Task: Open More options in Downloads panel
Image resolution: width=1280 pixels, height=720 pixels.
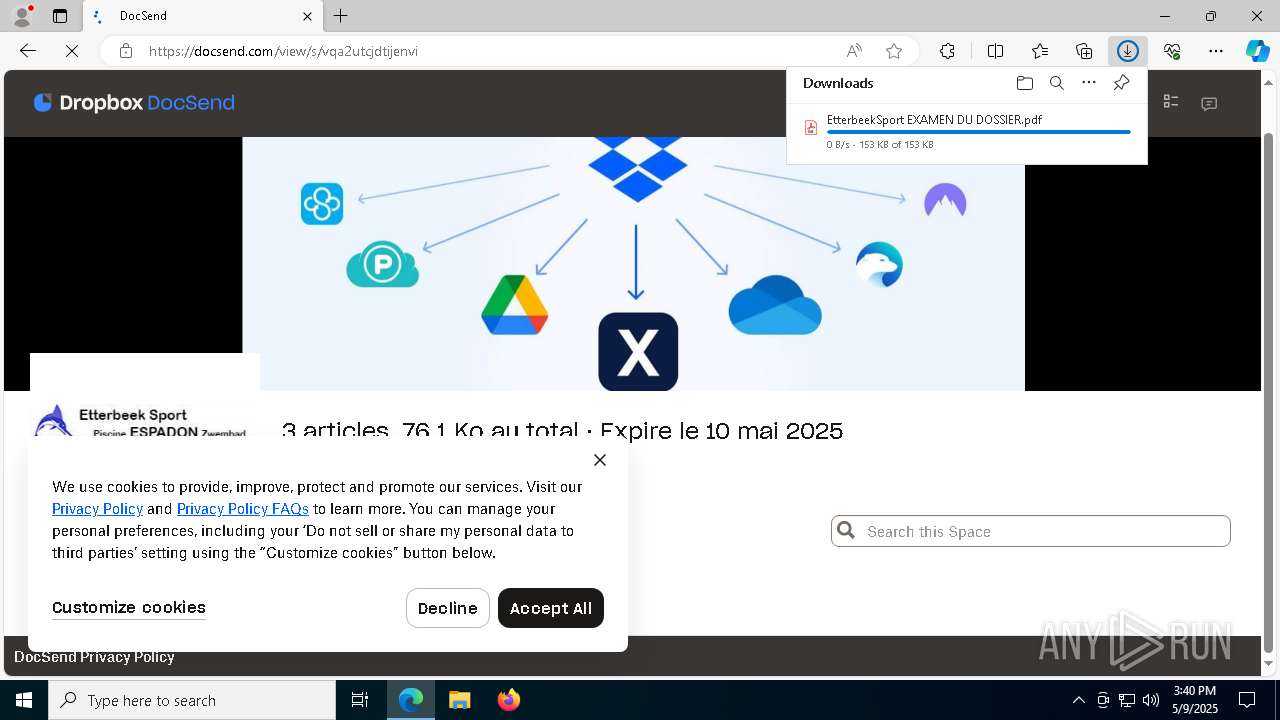Action: (1089, 83)
